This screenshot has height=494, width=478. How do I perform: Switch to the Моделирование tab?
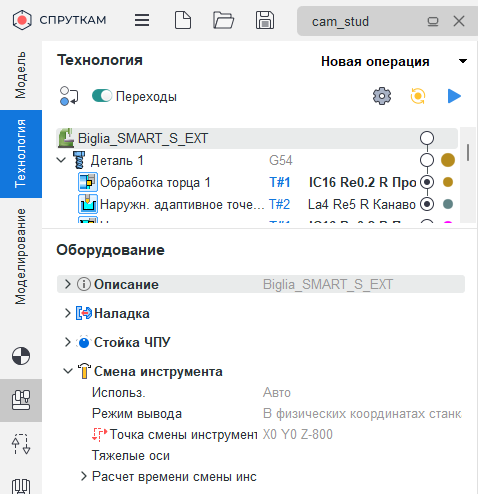click(20, 257)
